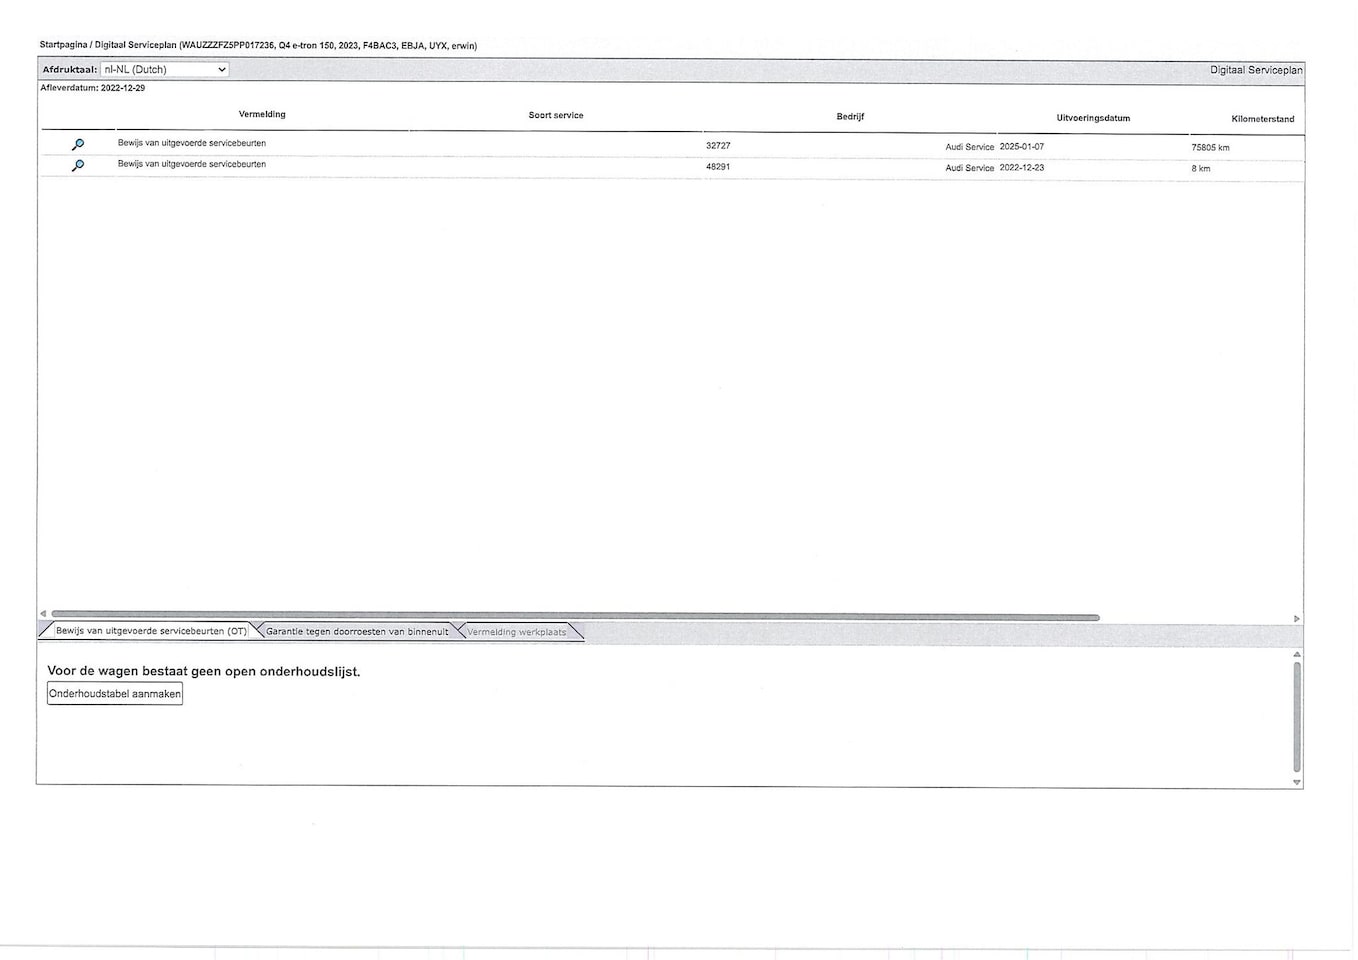
Task: Sort by the Uitvoeringsdatum column header
Action: 1093,118
